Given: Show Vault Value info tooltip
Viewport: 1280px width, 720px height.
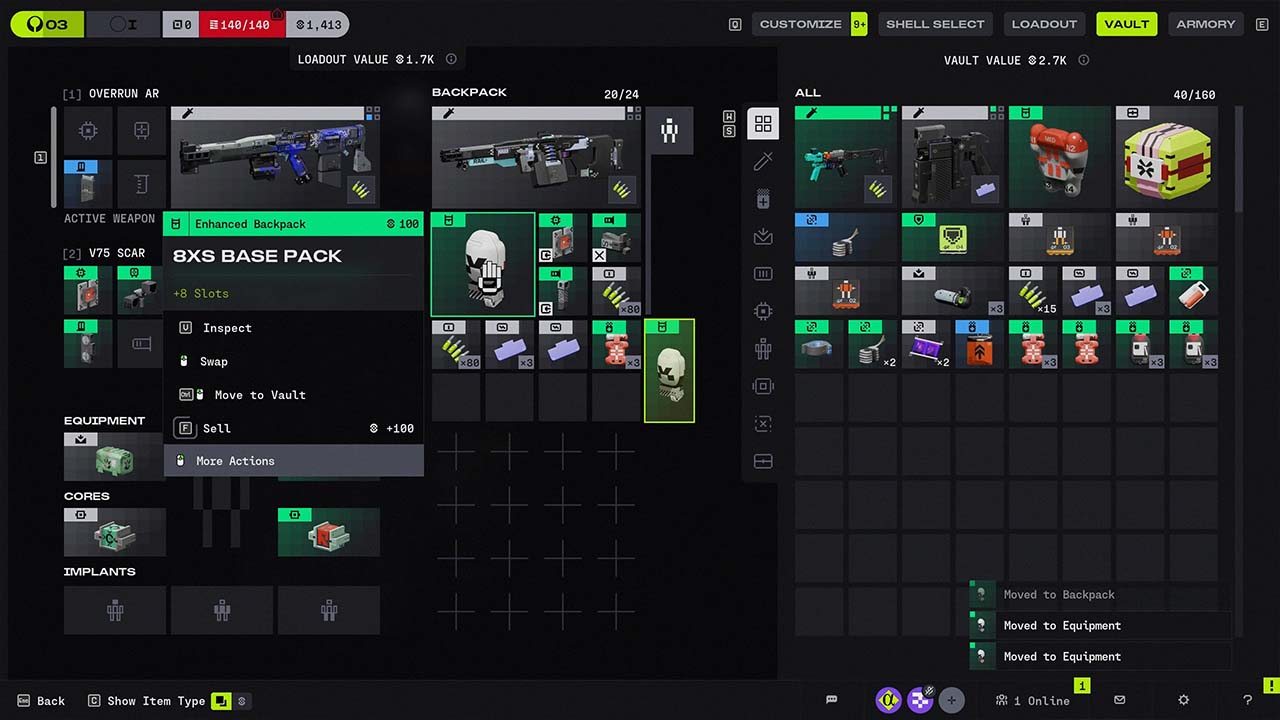Looking at the screenshot, I should click(x=1083, y=60).
